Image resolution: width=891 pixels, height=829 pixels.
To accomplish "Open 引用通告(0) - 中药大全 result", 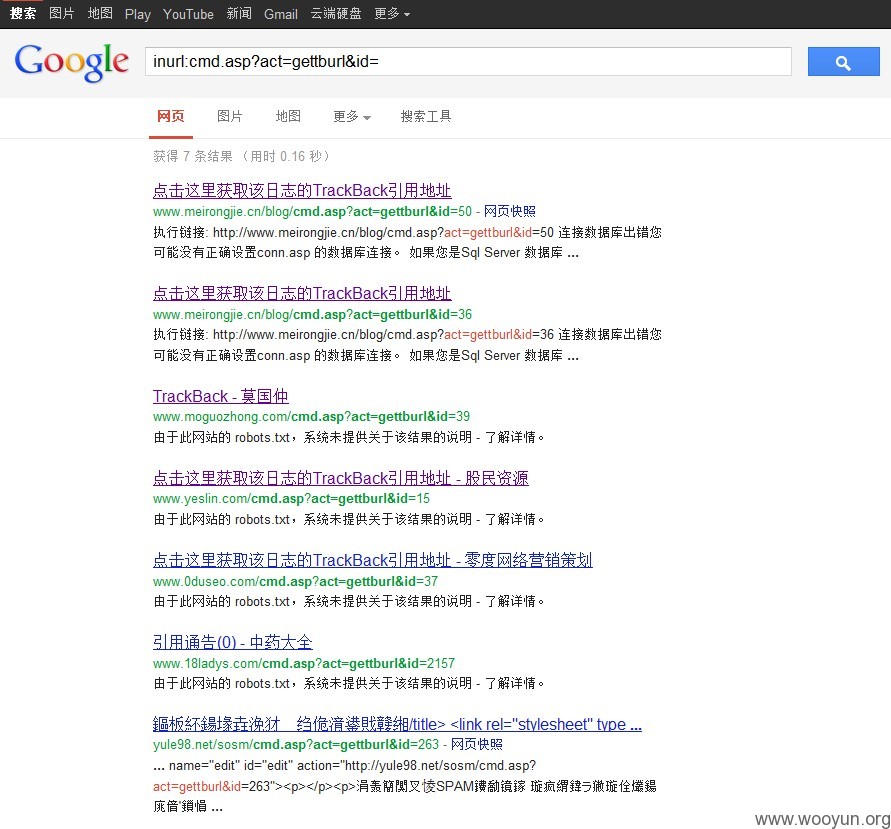I will tap(233, 642).
